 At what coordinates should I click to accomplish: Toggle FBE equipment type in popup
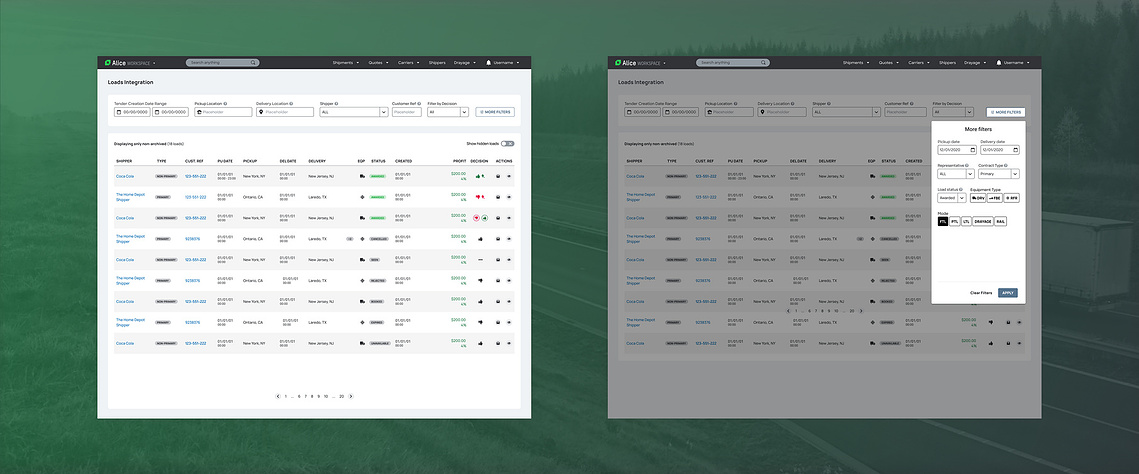[994, 197]
